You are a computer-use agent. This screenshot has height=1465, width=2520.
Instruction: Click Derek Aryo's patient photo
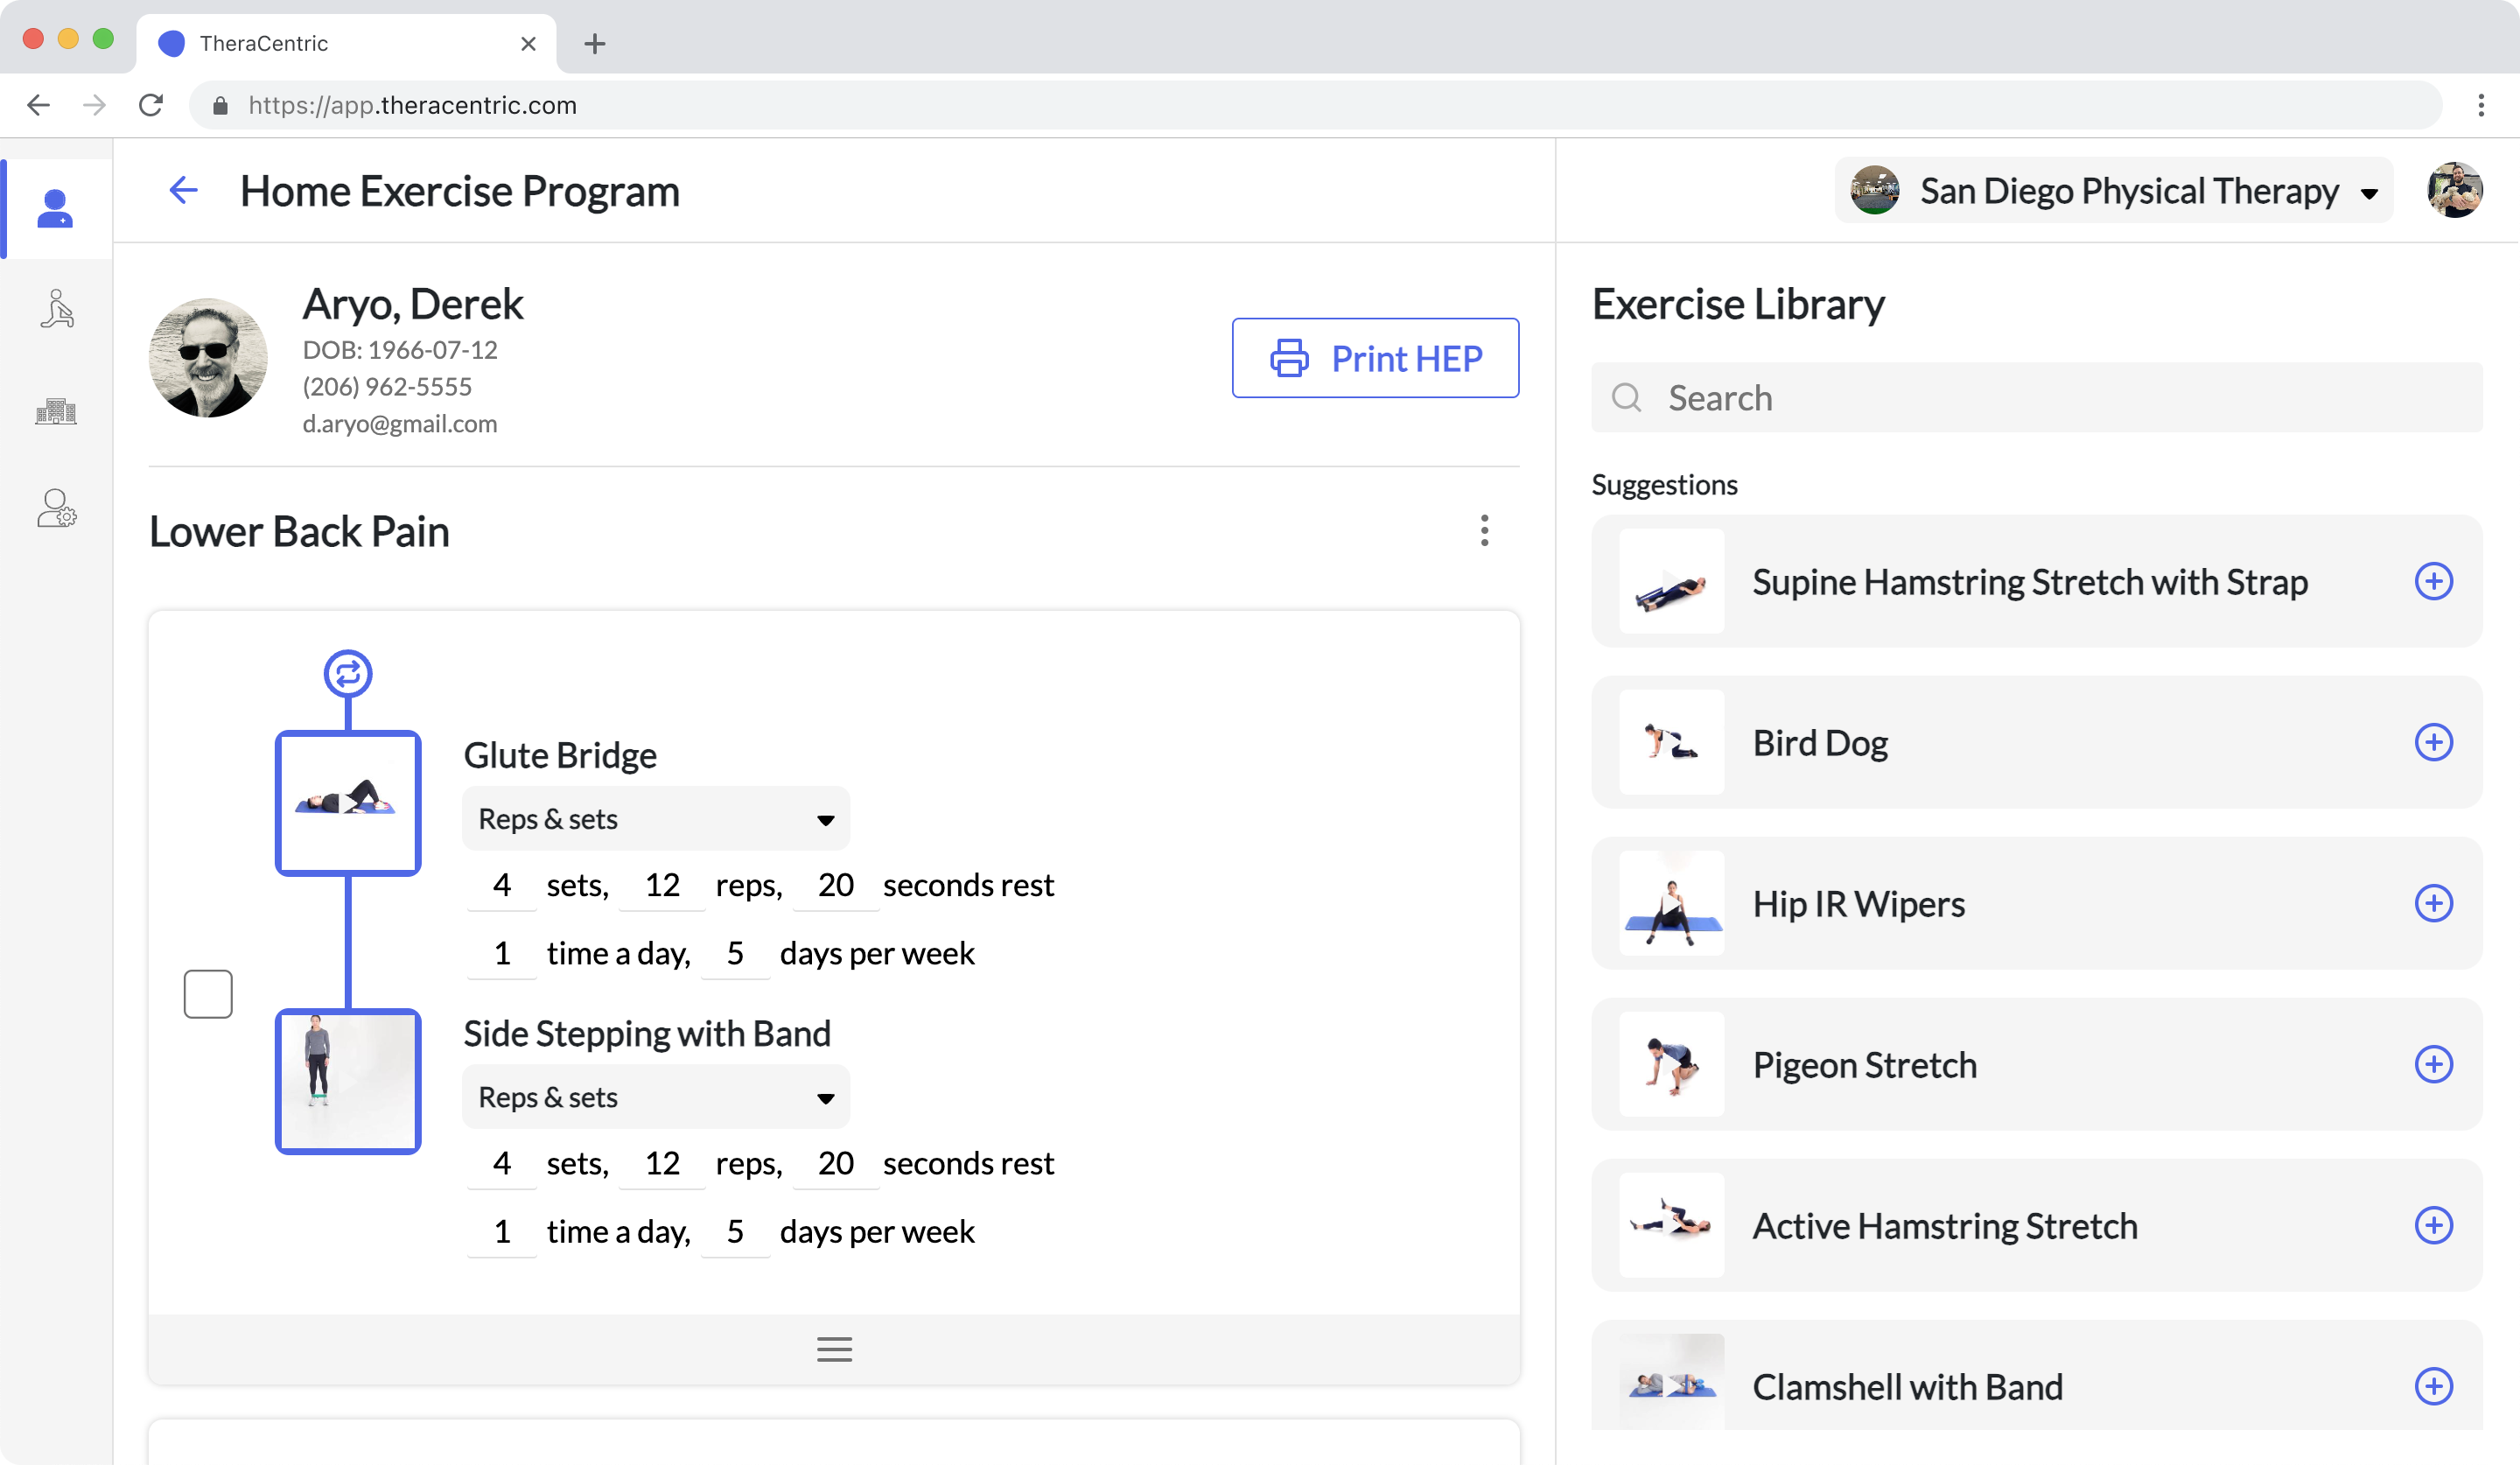pos(208,358)
